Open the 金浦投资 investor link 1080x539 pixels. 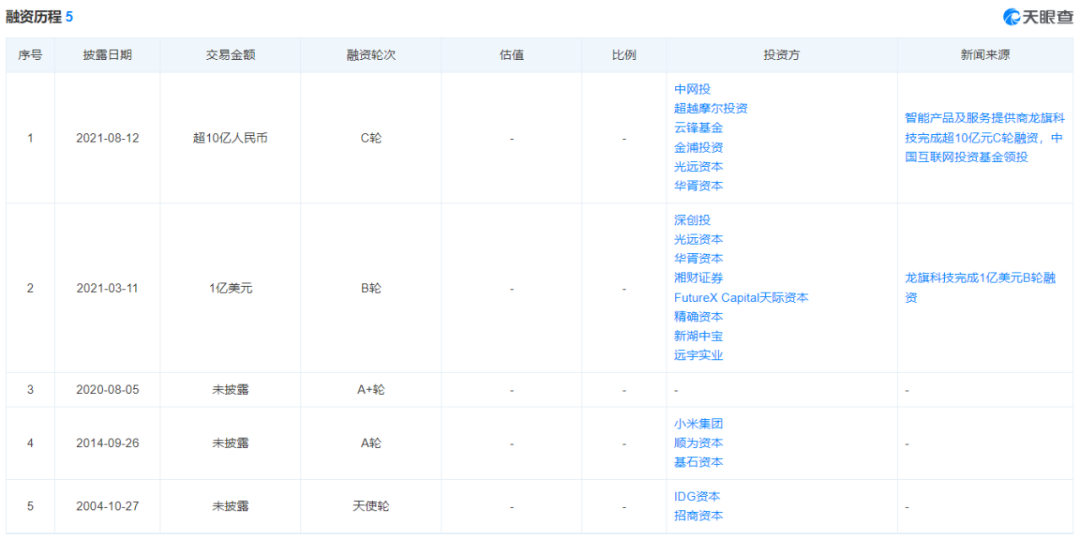coord(698,147)
